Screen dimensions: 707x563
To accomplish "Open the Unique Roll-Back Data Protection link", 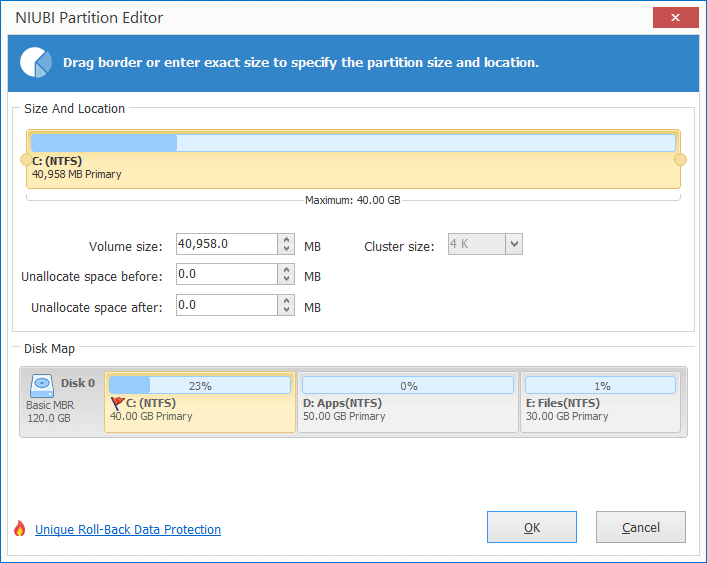I will pos(128,530).
